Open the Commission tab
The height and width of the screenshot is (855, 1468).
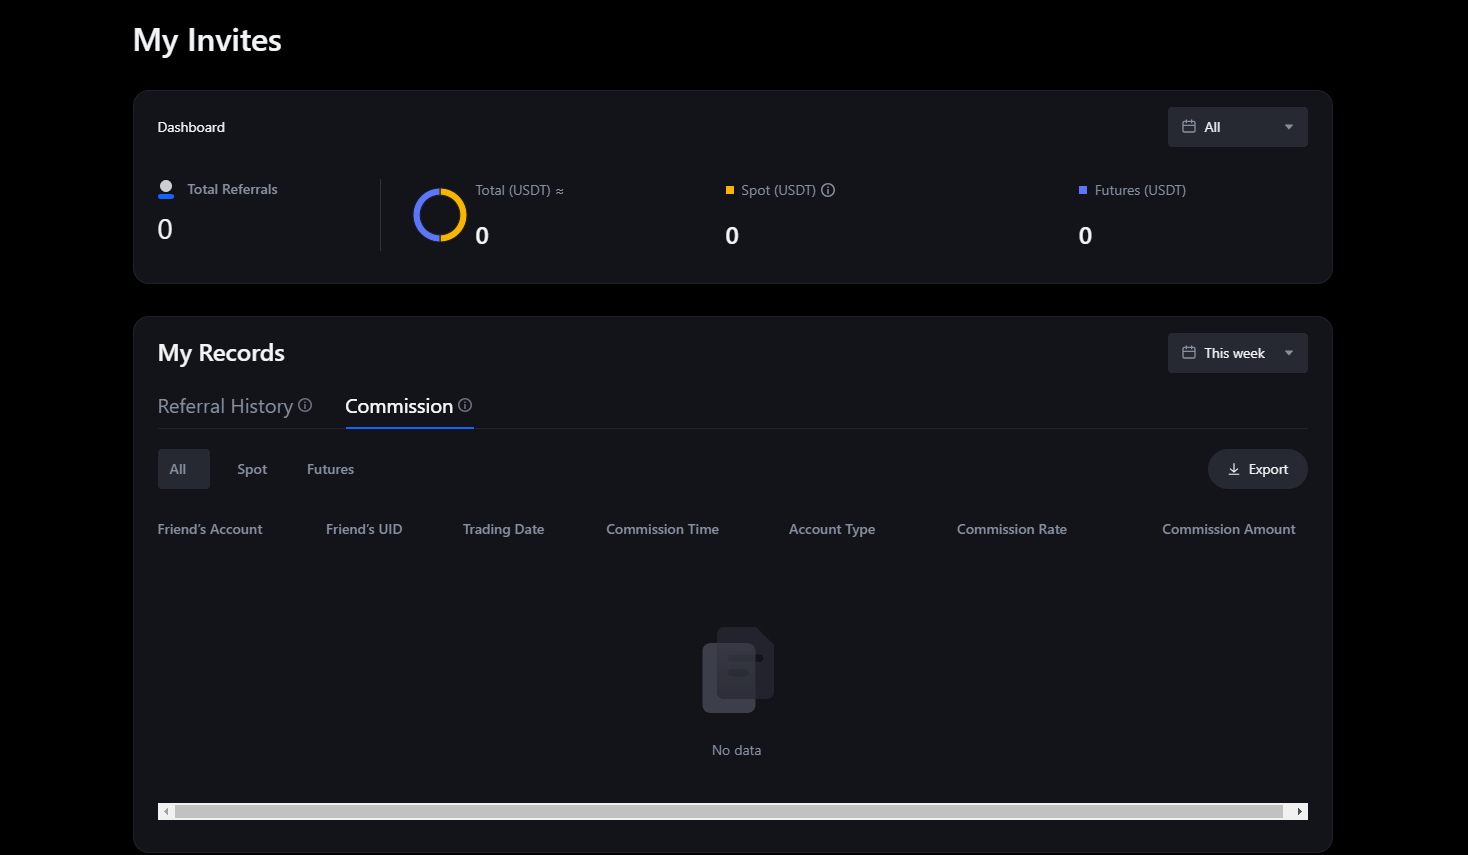click(399, 406)
